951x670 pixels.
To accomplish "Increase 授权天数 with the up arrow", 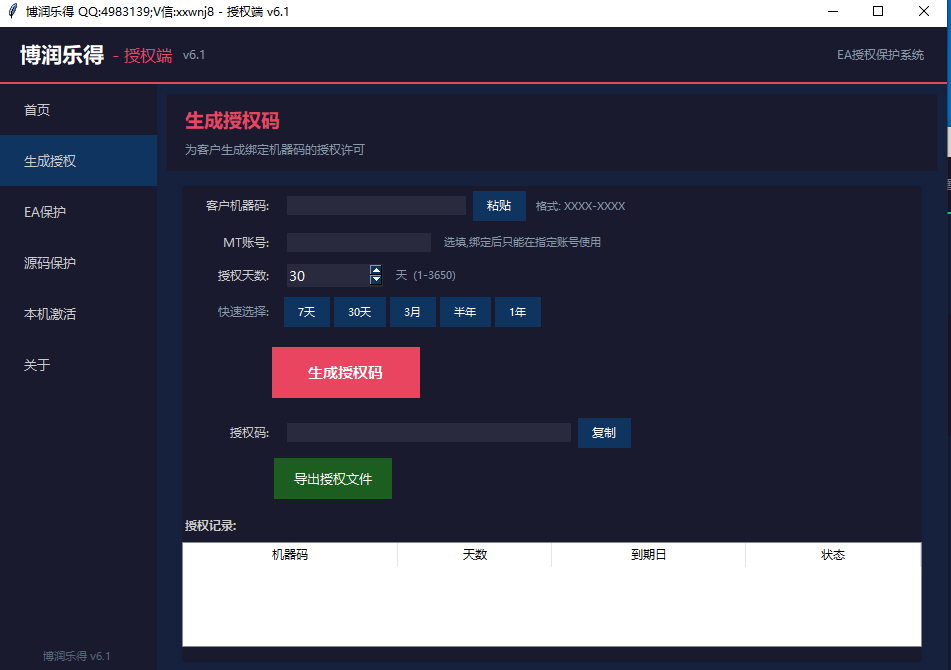I will [x=376, y=270].
